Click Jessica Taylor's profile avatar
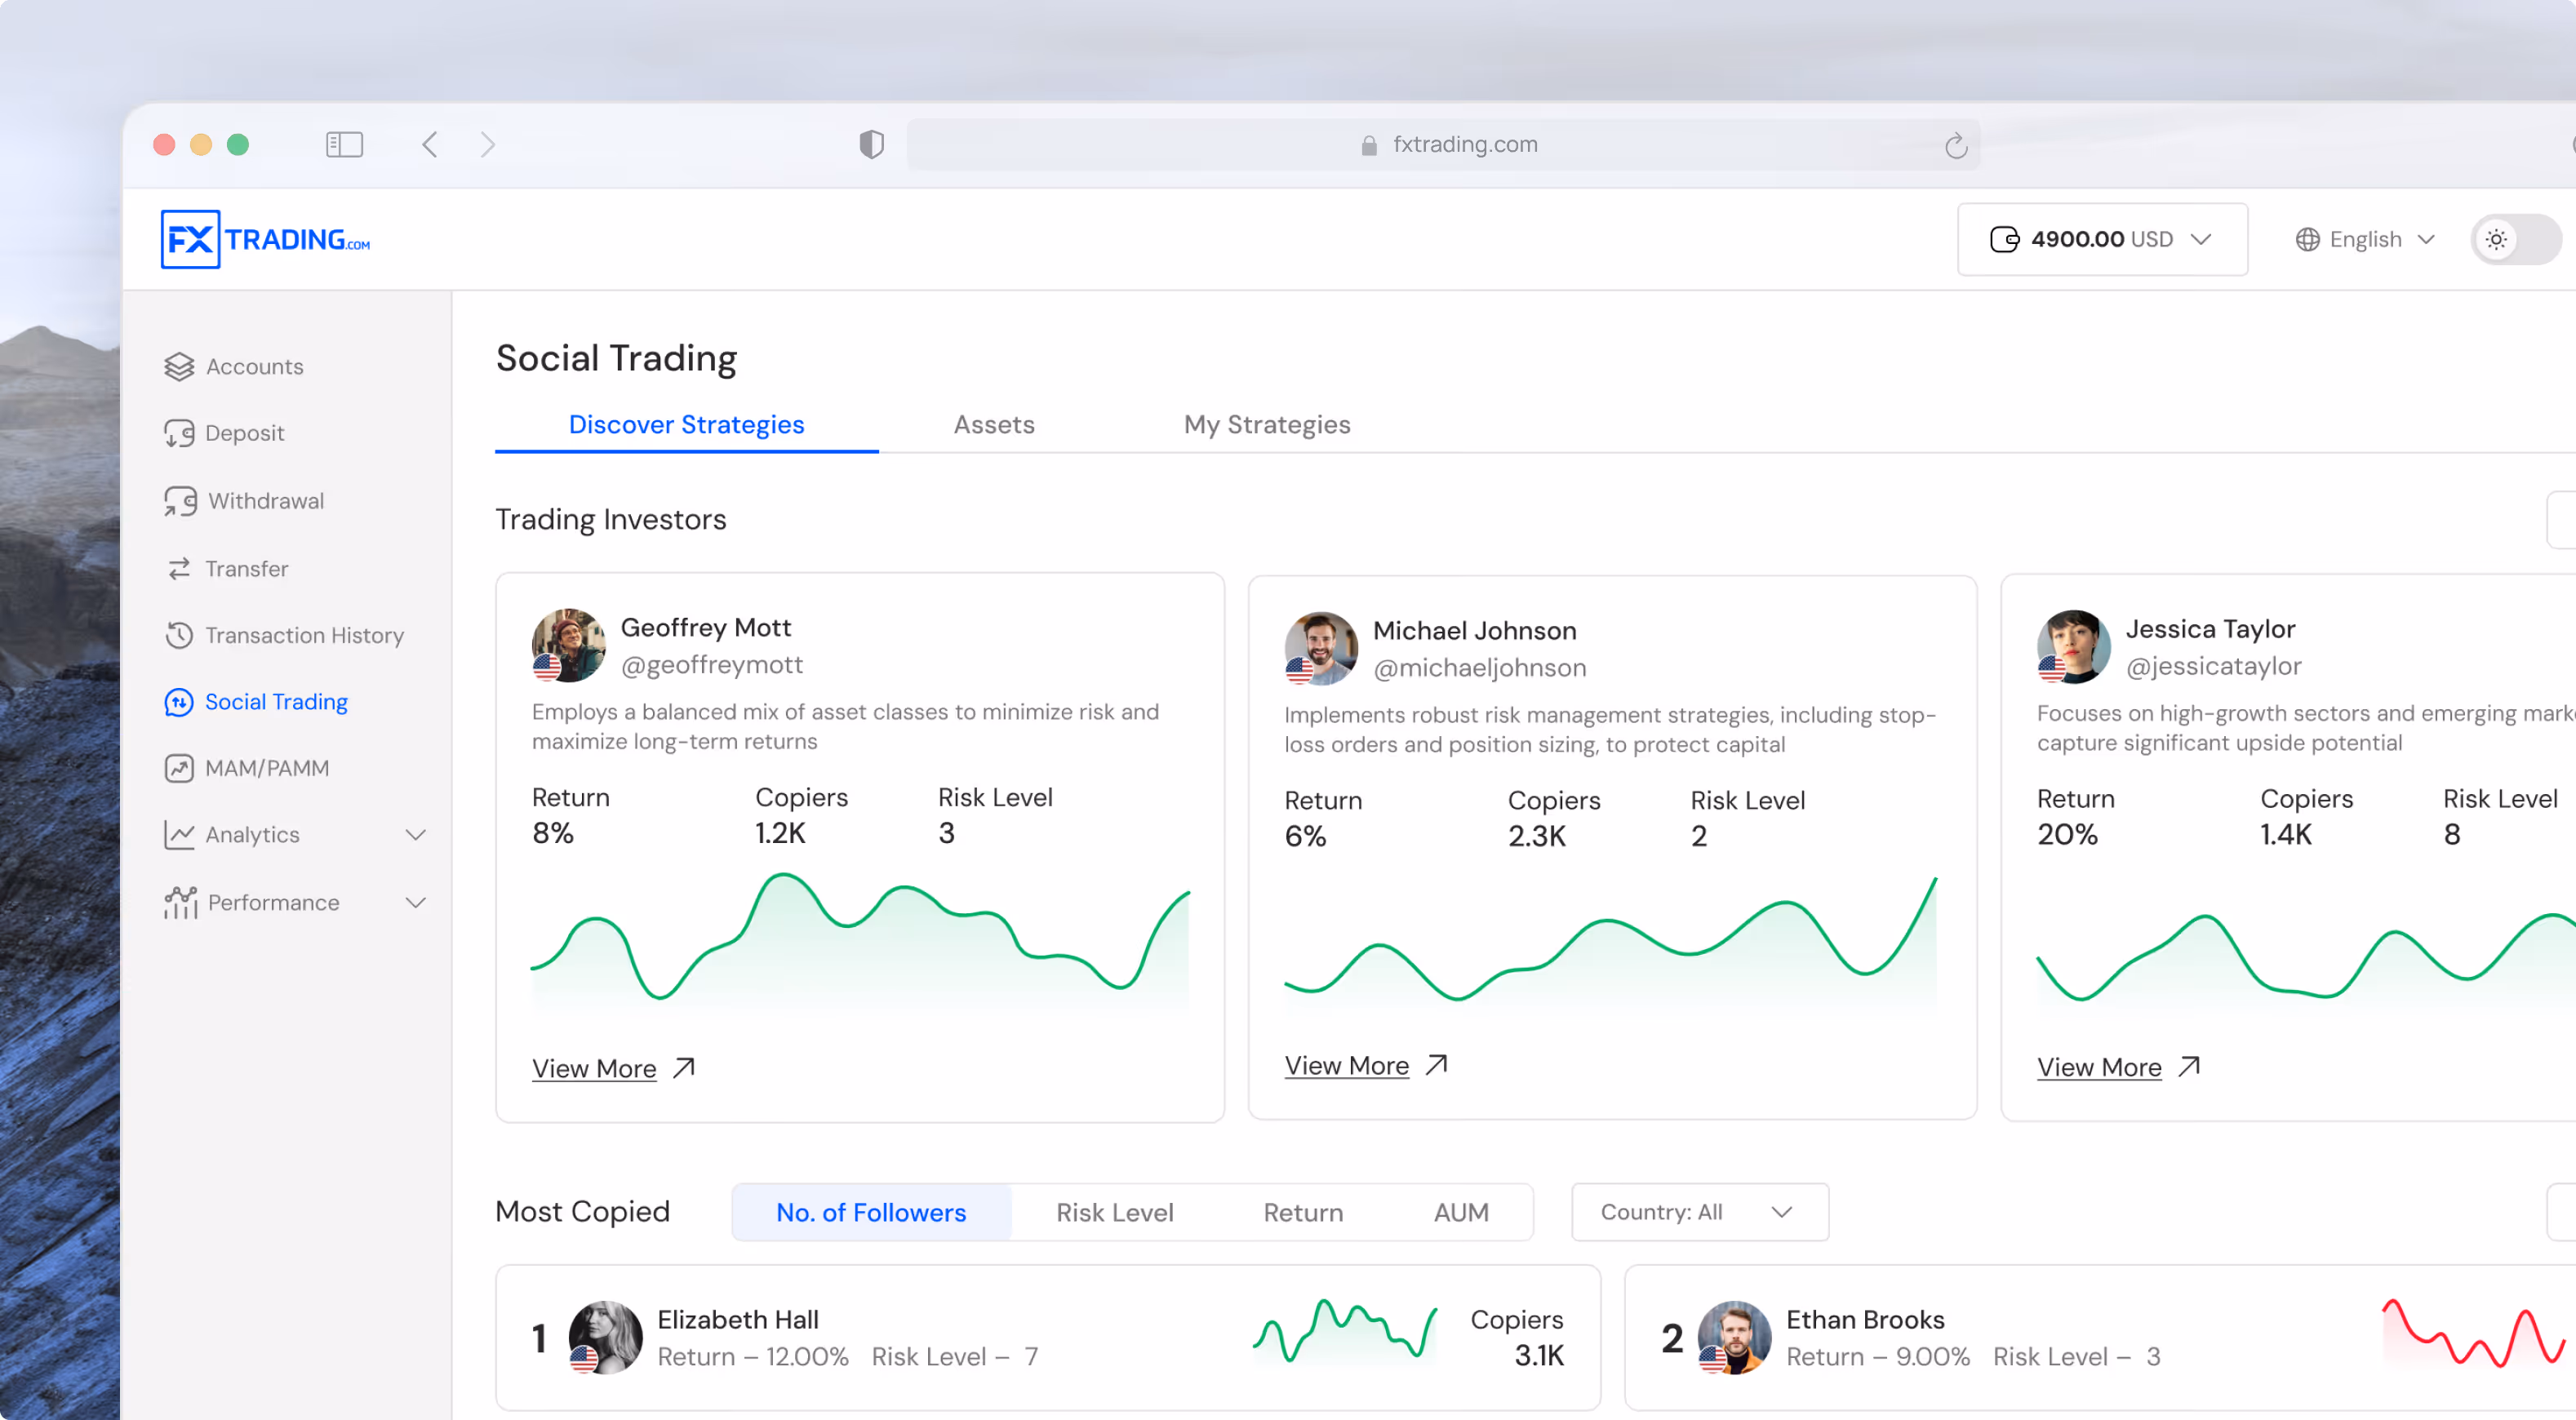Image resolution: width=2576 pixels, height=1420 pixels. pyautogui.click(x=2073, y=646)
